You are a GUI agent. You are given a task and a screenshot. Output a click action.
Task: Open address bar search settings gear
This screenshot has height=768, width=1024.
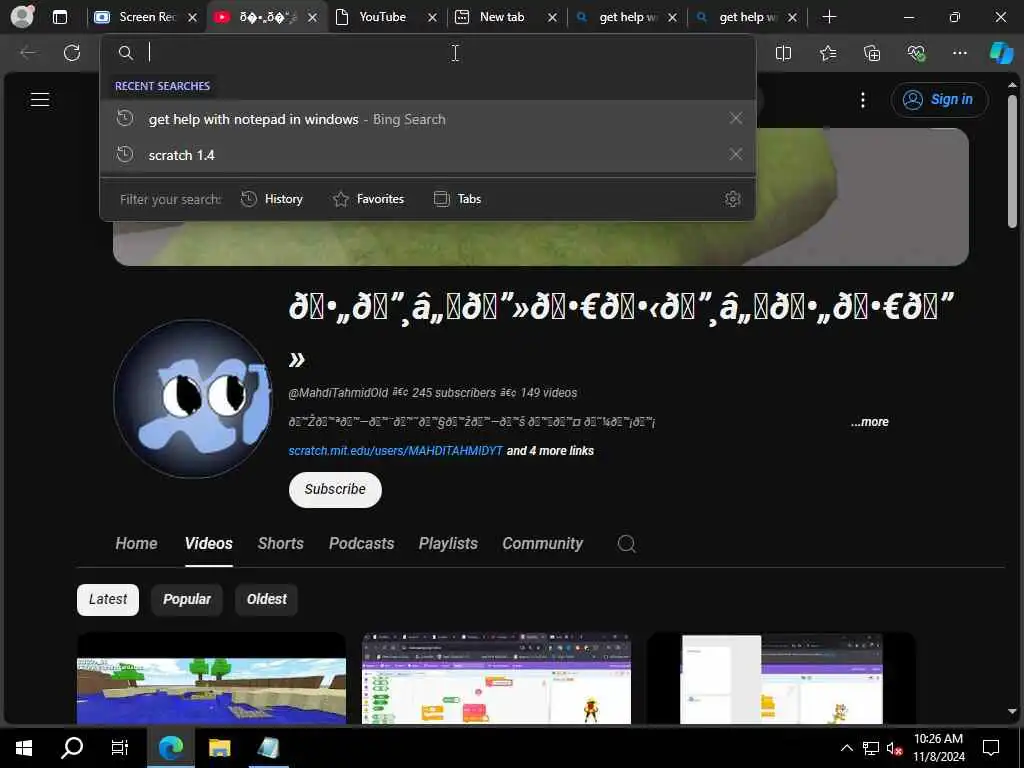pos(733,199)
